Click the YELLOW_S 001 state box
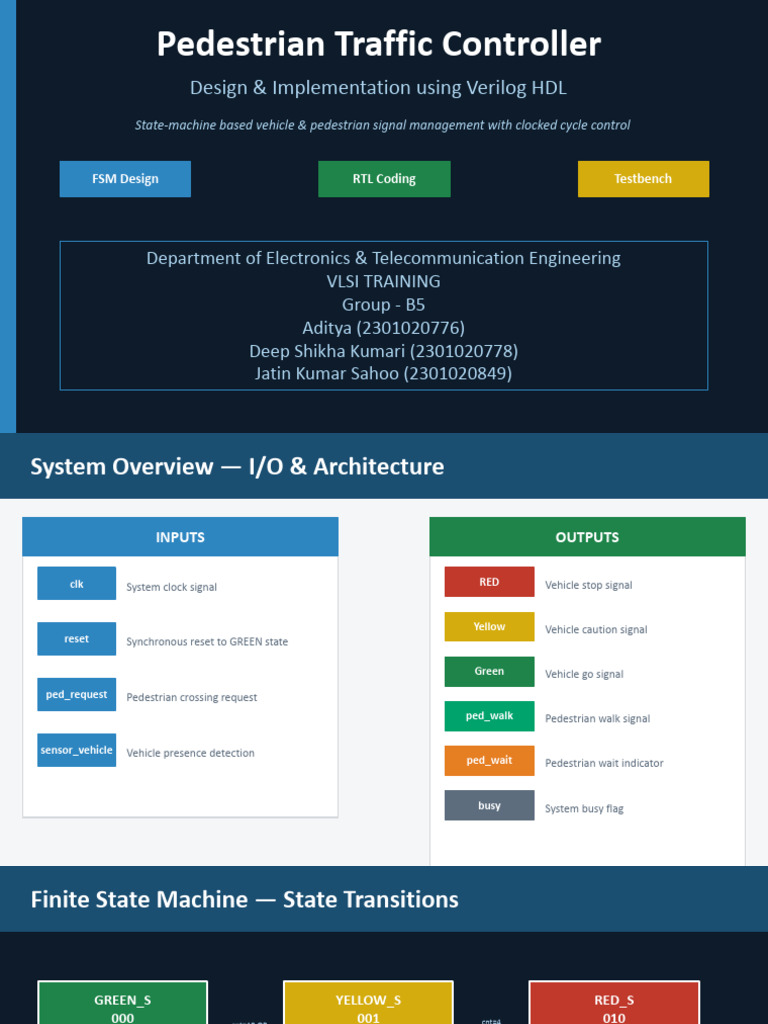The height and width of the screenshot is (1024, 768). point(368,1002)
